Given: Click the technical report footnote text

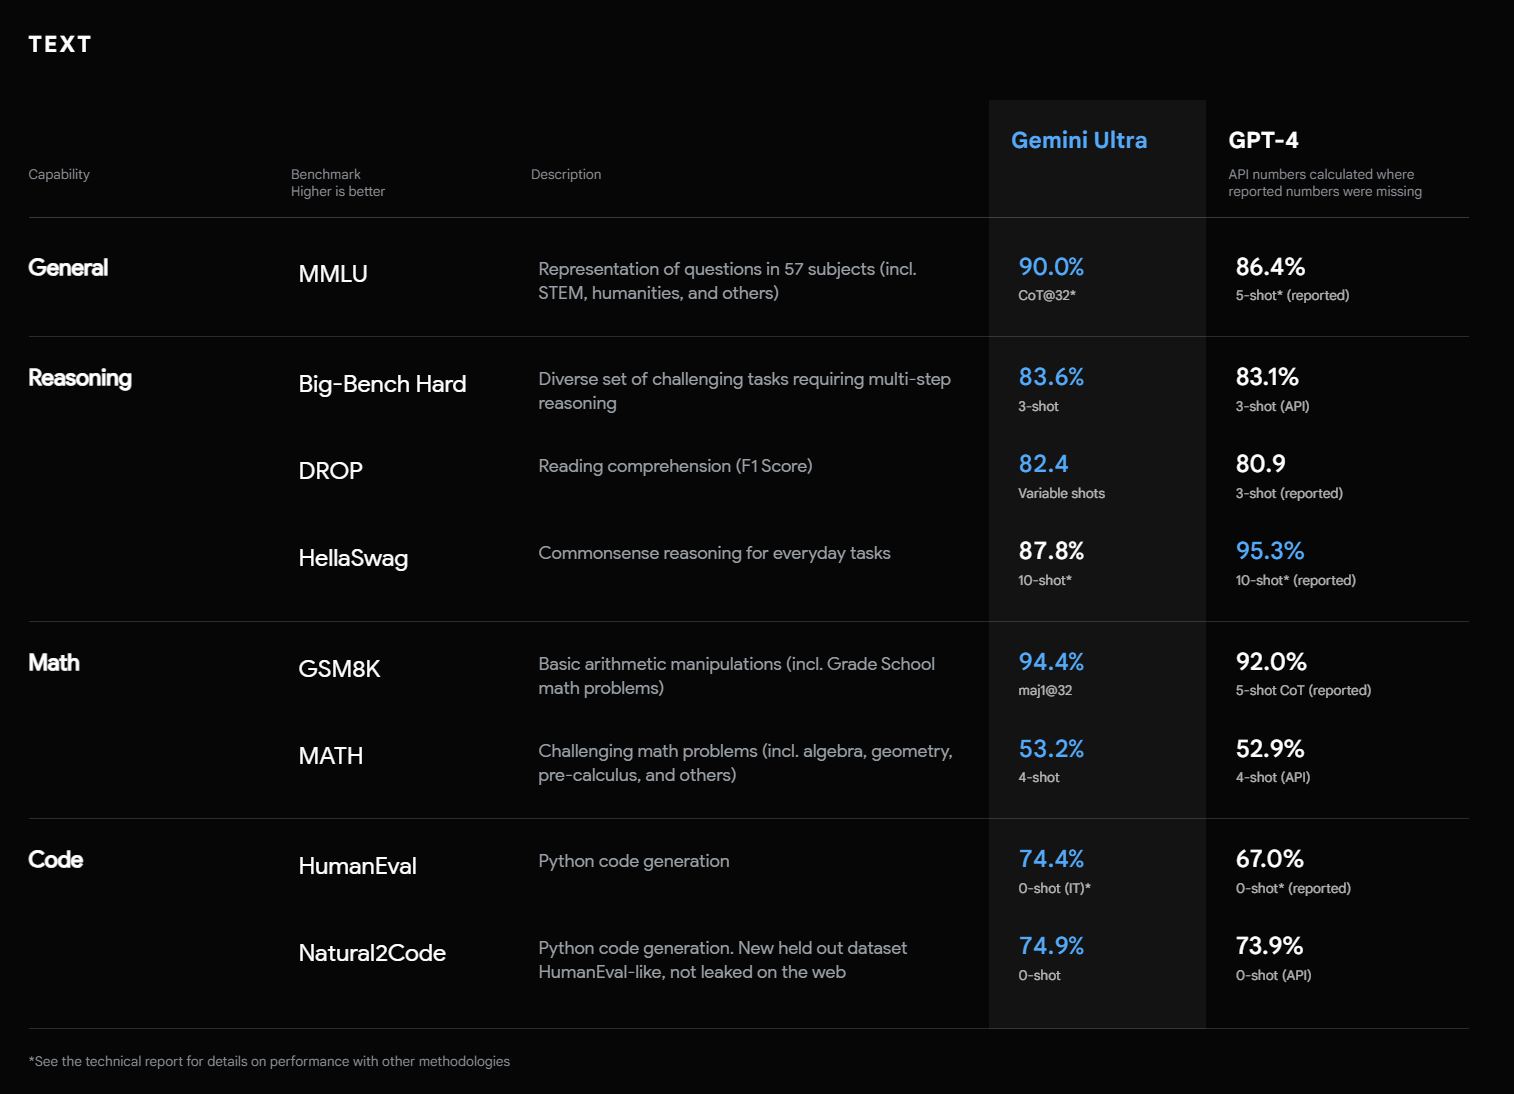Looking at the screenshot, I should click(x=270, y=1061).
